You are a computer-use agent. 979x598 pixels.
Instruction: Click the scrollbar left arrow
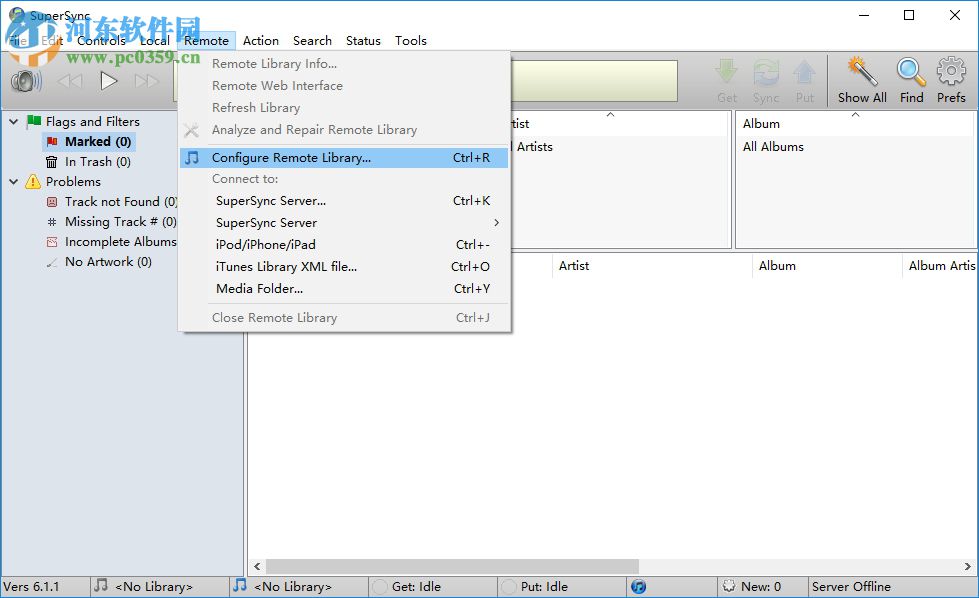pos(257,566)
